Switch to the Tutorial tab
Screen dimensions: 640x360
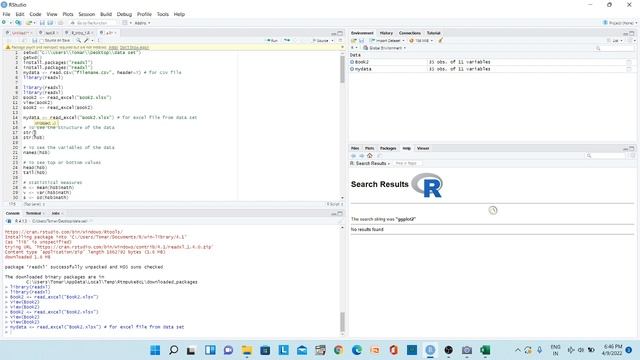pos(433,33)
